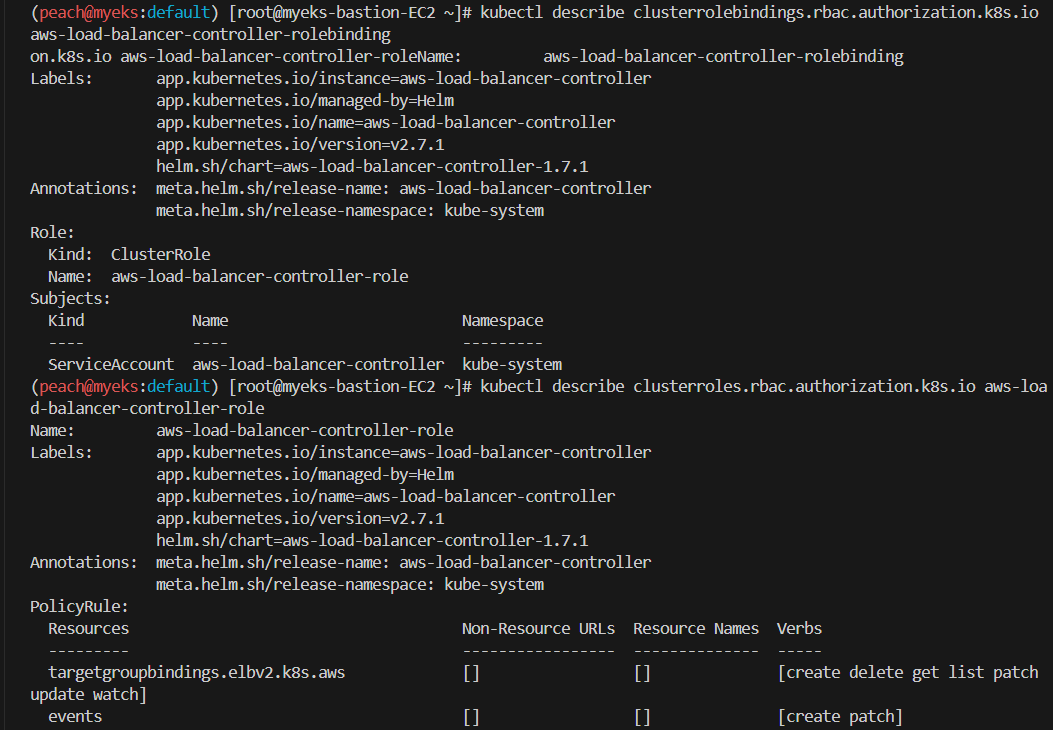Click the 'Non-Resource URLs' column header
This screenshot has height=730, width=1053.
coord(539,629)
